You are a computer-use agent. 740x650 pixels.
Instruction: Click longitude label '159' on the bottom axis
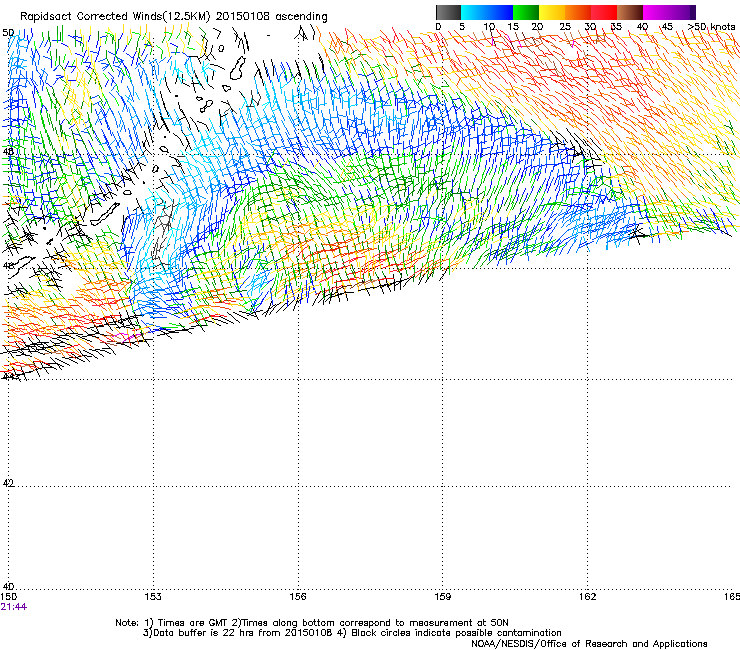tap(443, 597)
